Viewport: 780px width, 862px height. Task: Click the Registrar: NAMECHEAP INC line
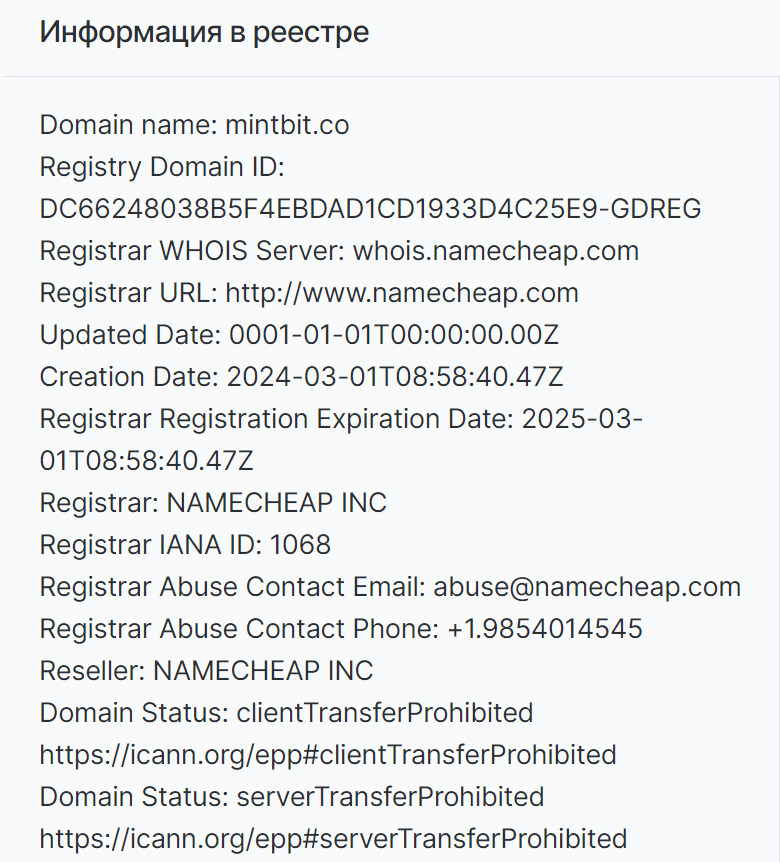pyautogui.click(x=213, y=503)
